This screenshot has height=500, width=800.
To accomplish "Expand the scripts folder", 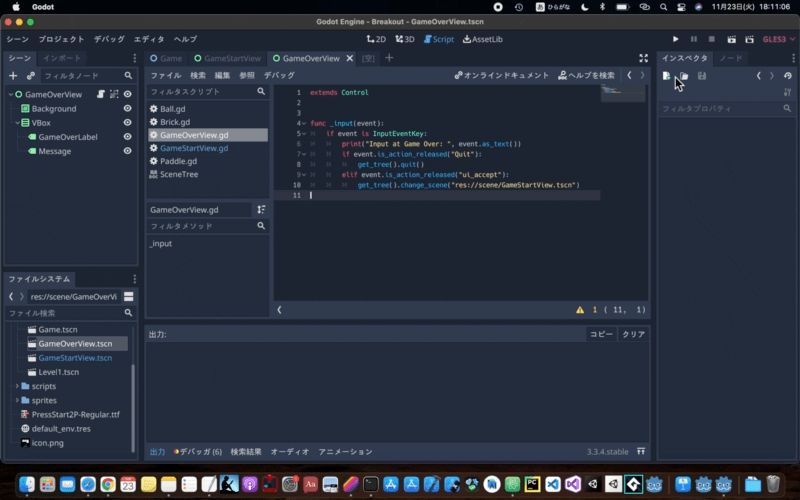I will click(17, 386).
